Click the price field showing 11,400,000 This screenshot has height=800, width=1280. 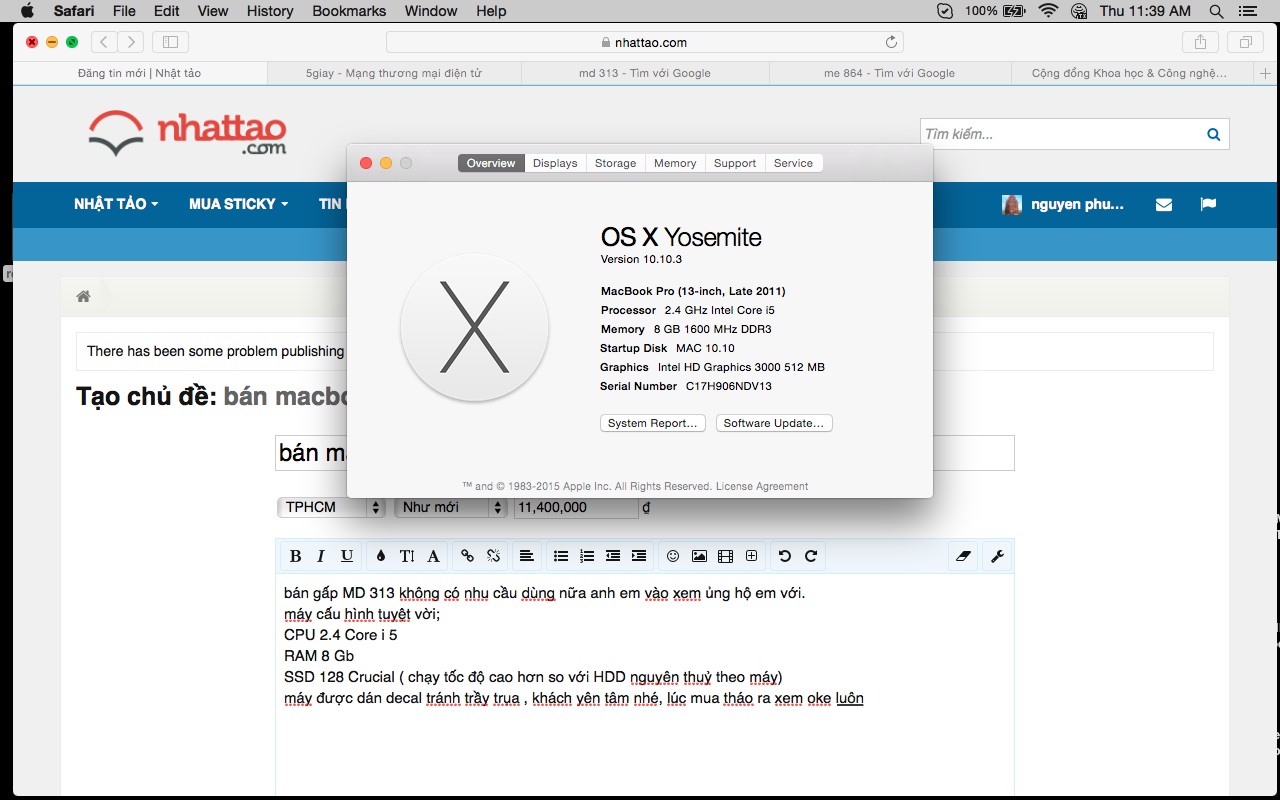pos(577,507)
